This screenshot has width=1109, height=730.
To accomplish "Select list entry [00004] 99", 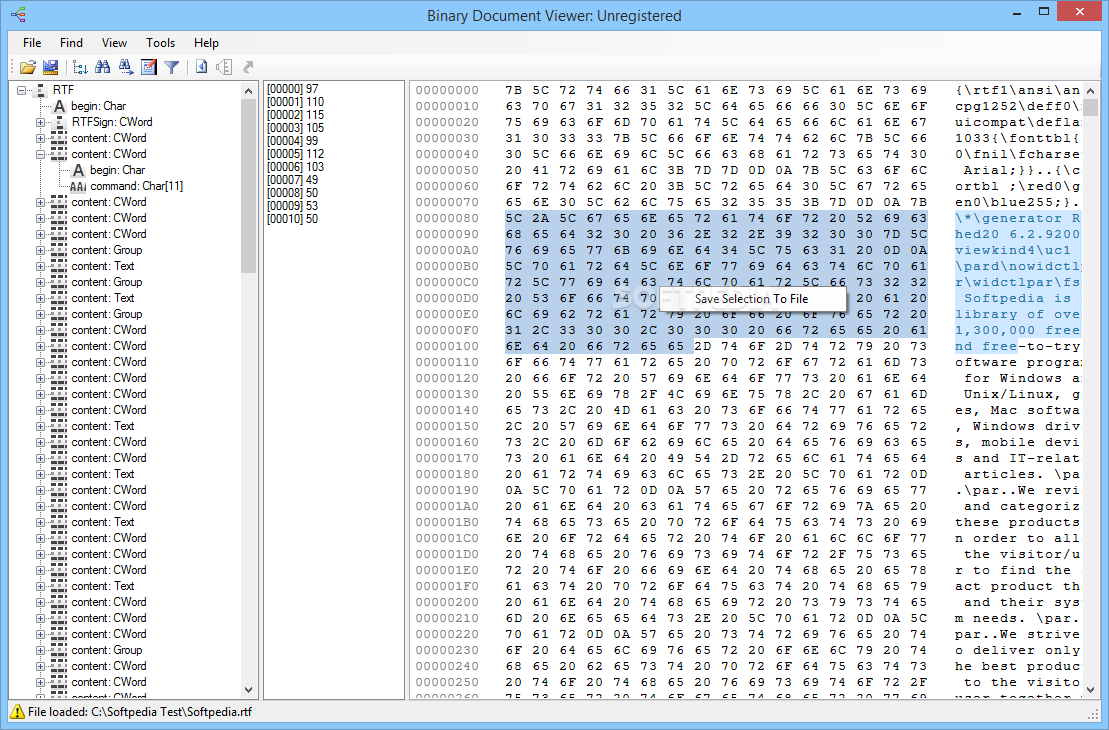I will [x=293, y=141].
